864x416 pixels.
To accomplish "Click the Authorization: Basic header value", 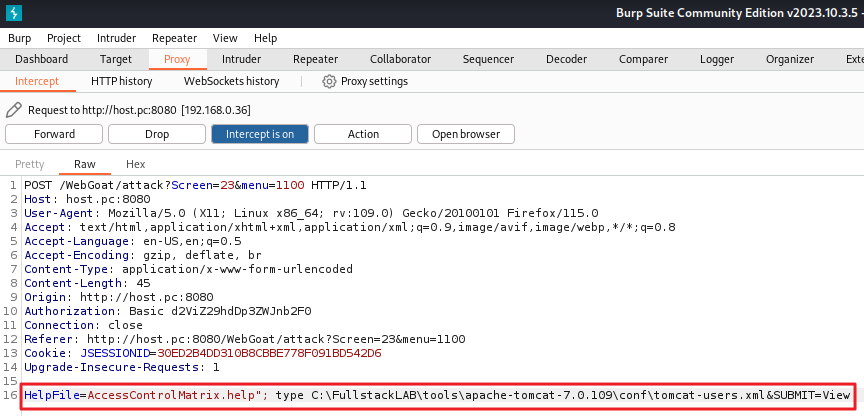I will [220, 311].
